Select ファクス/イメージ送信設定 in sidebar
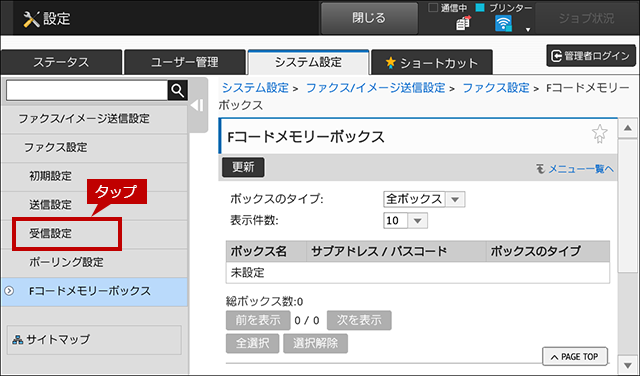Screen dimensions: 640x376 (94, 119)
